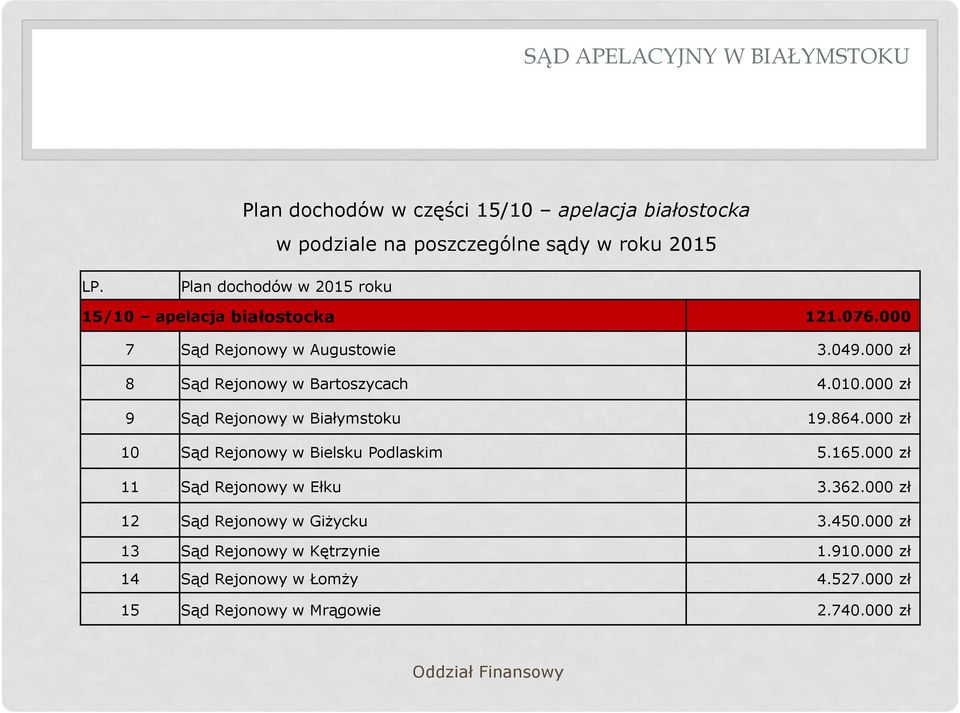This screenshot has height=713, width=960.
Task: Select 'Sąd Rejonowy w Bielsku Podlaskim' cell
Action: point(433,452)
